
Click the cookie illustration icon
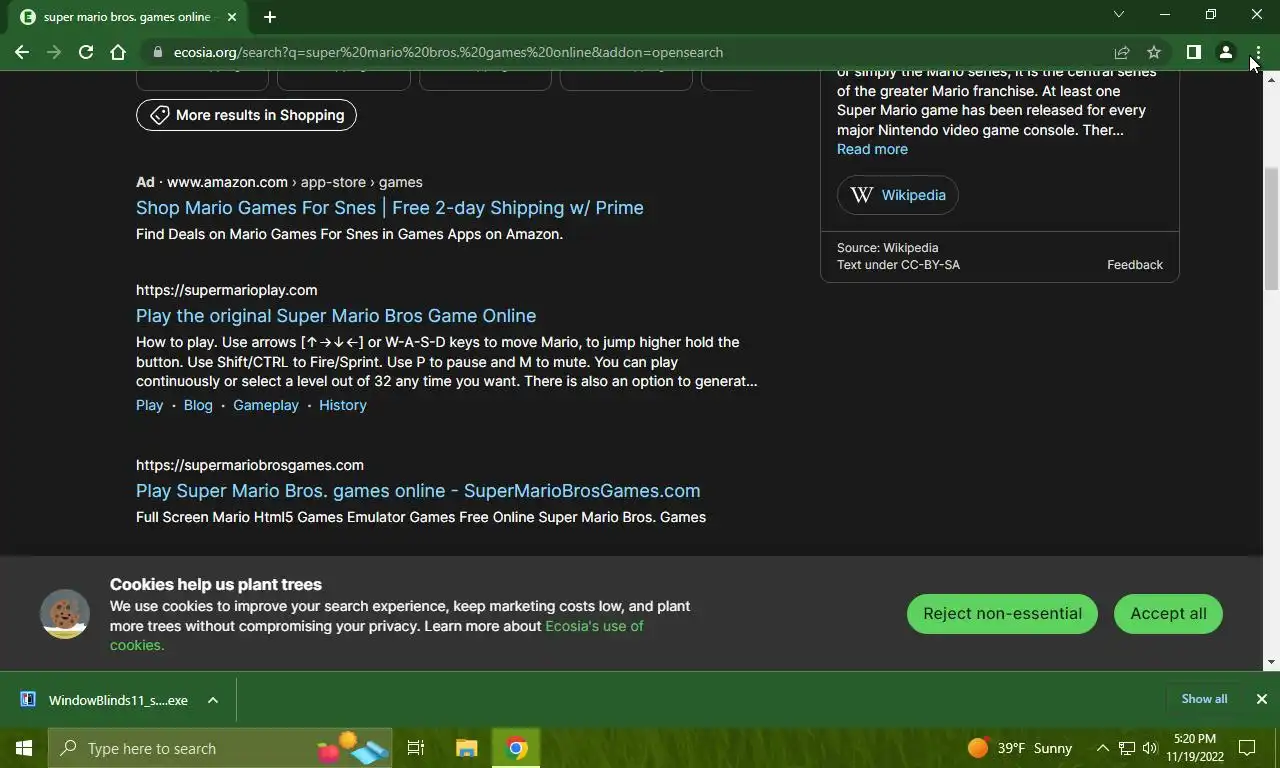(x=65, y=614)
